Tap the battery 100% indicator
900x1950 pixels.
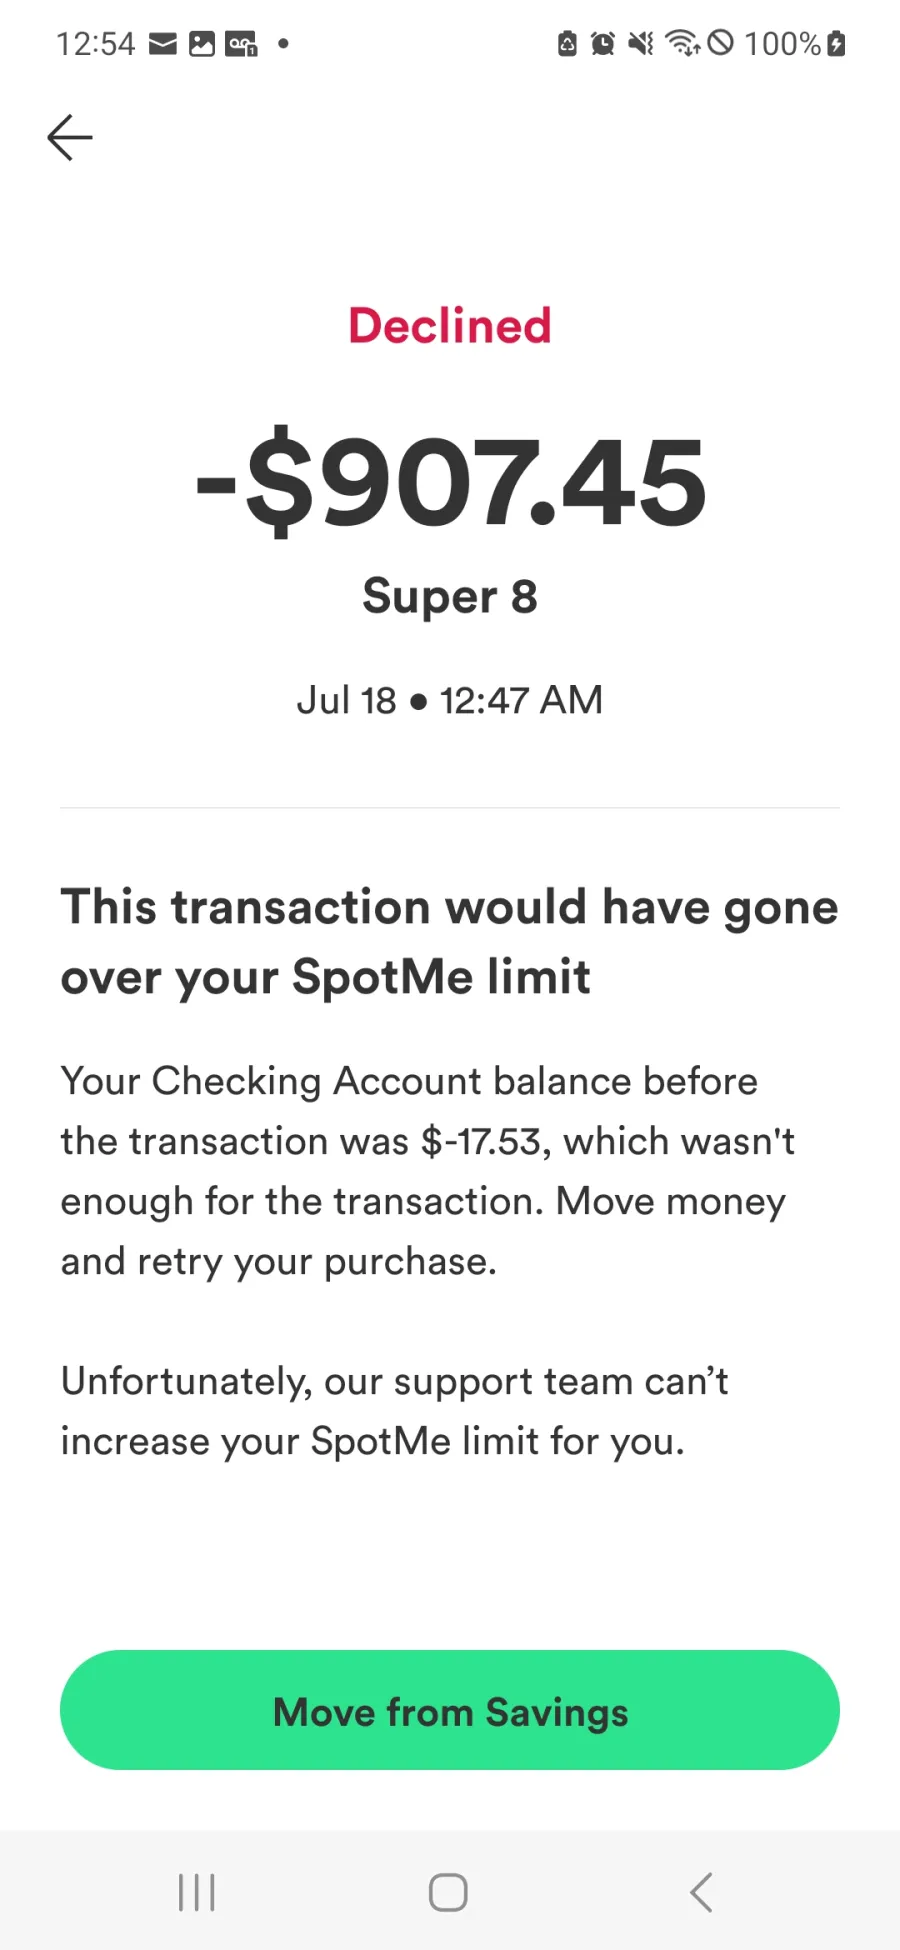point(795,44)
